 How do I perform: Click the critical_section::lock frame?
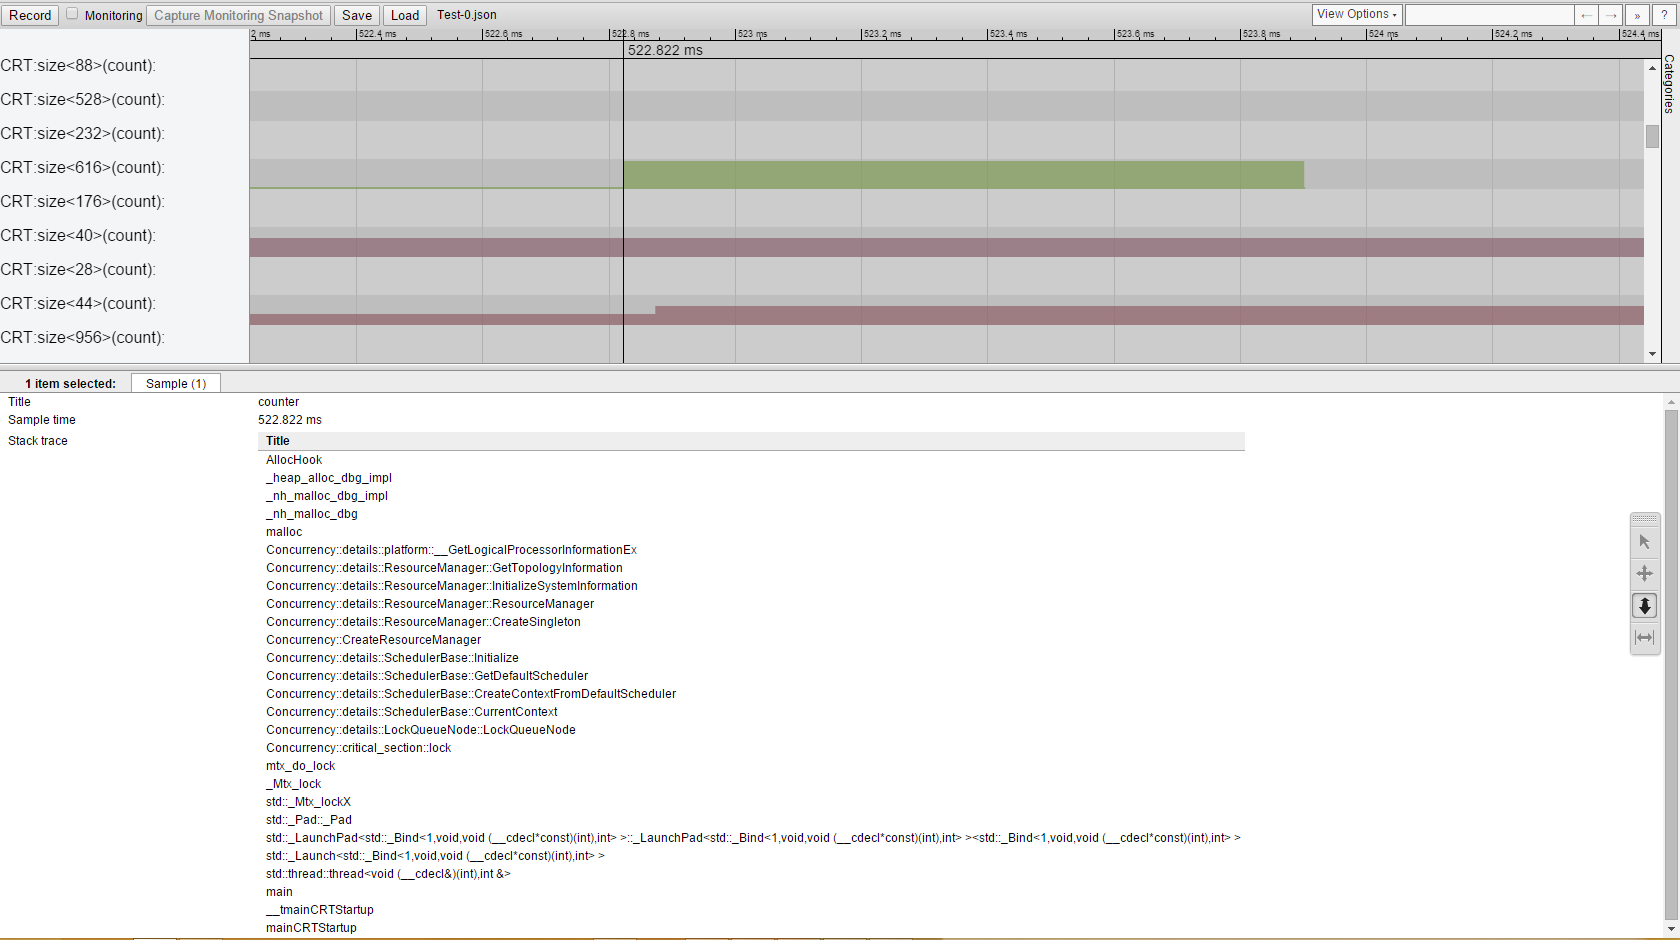pos(358,748)
